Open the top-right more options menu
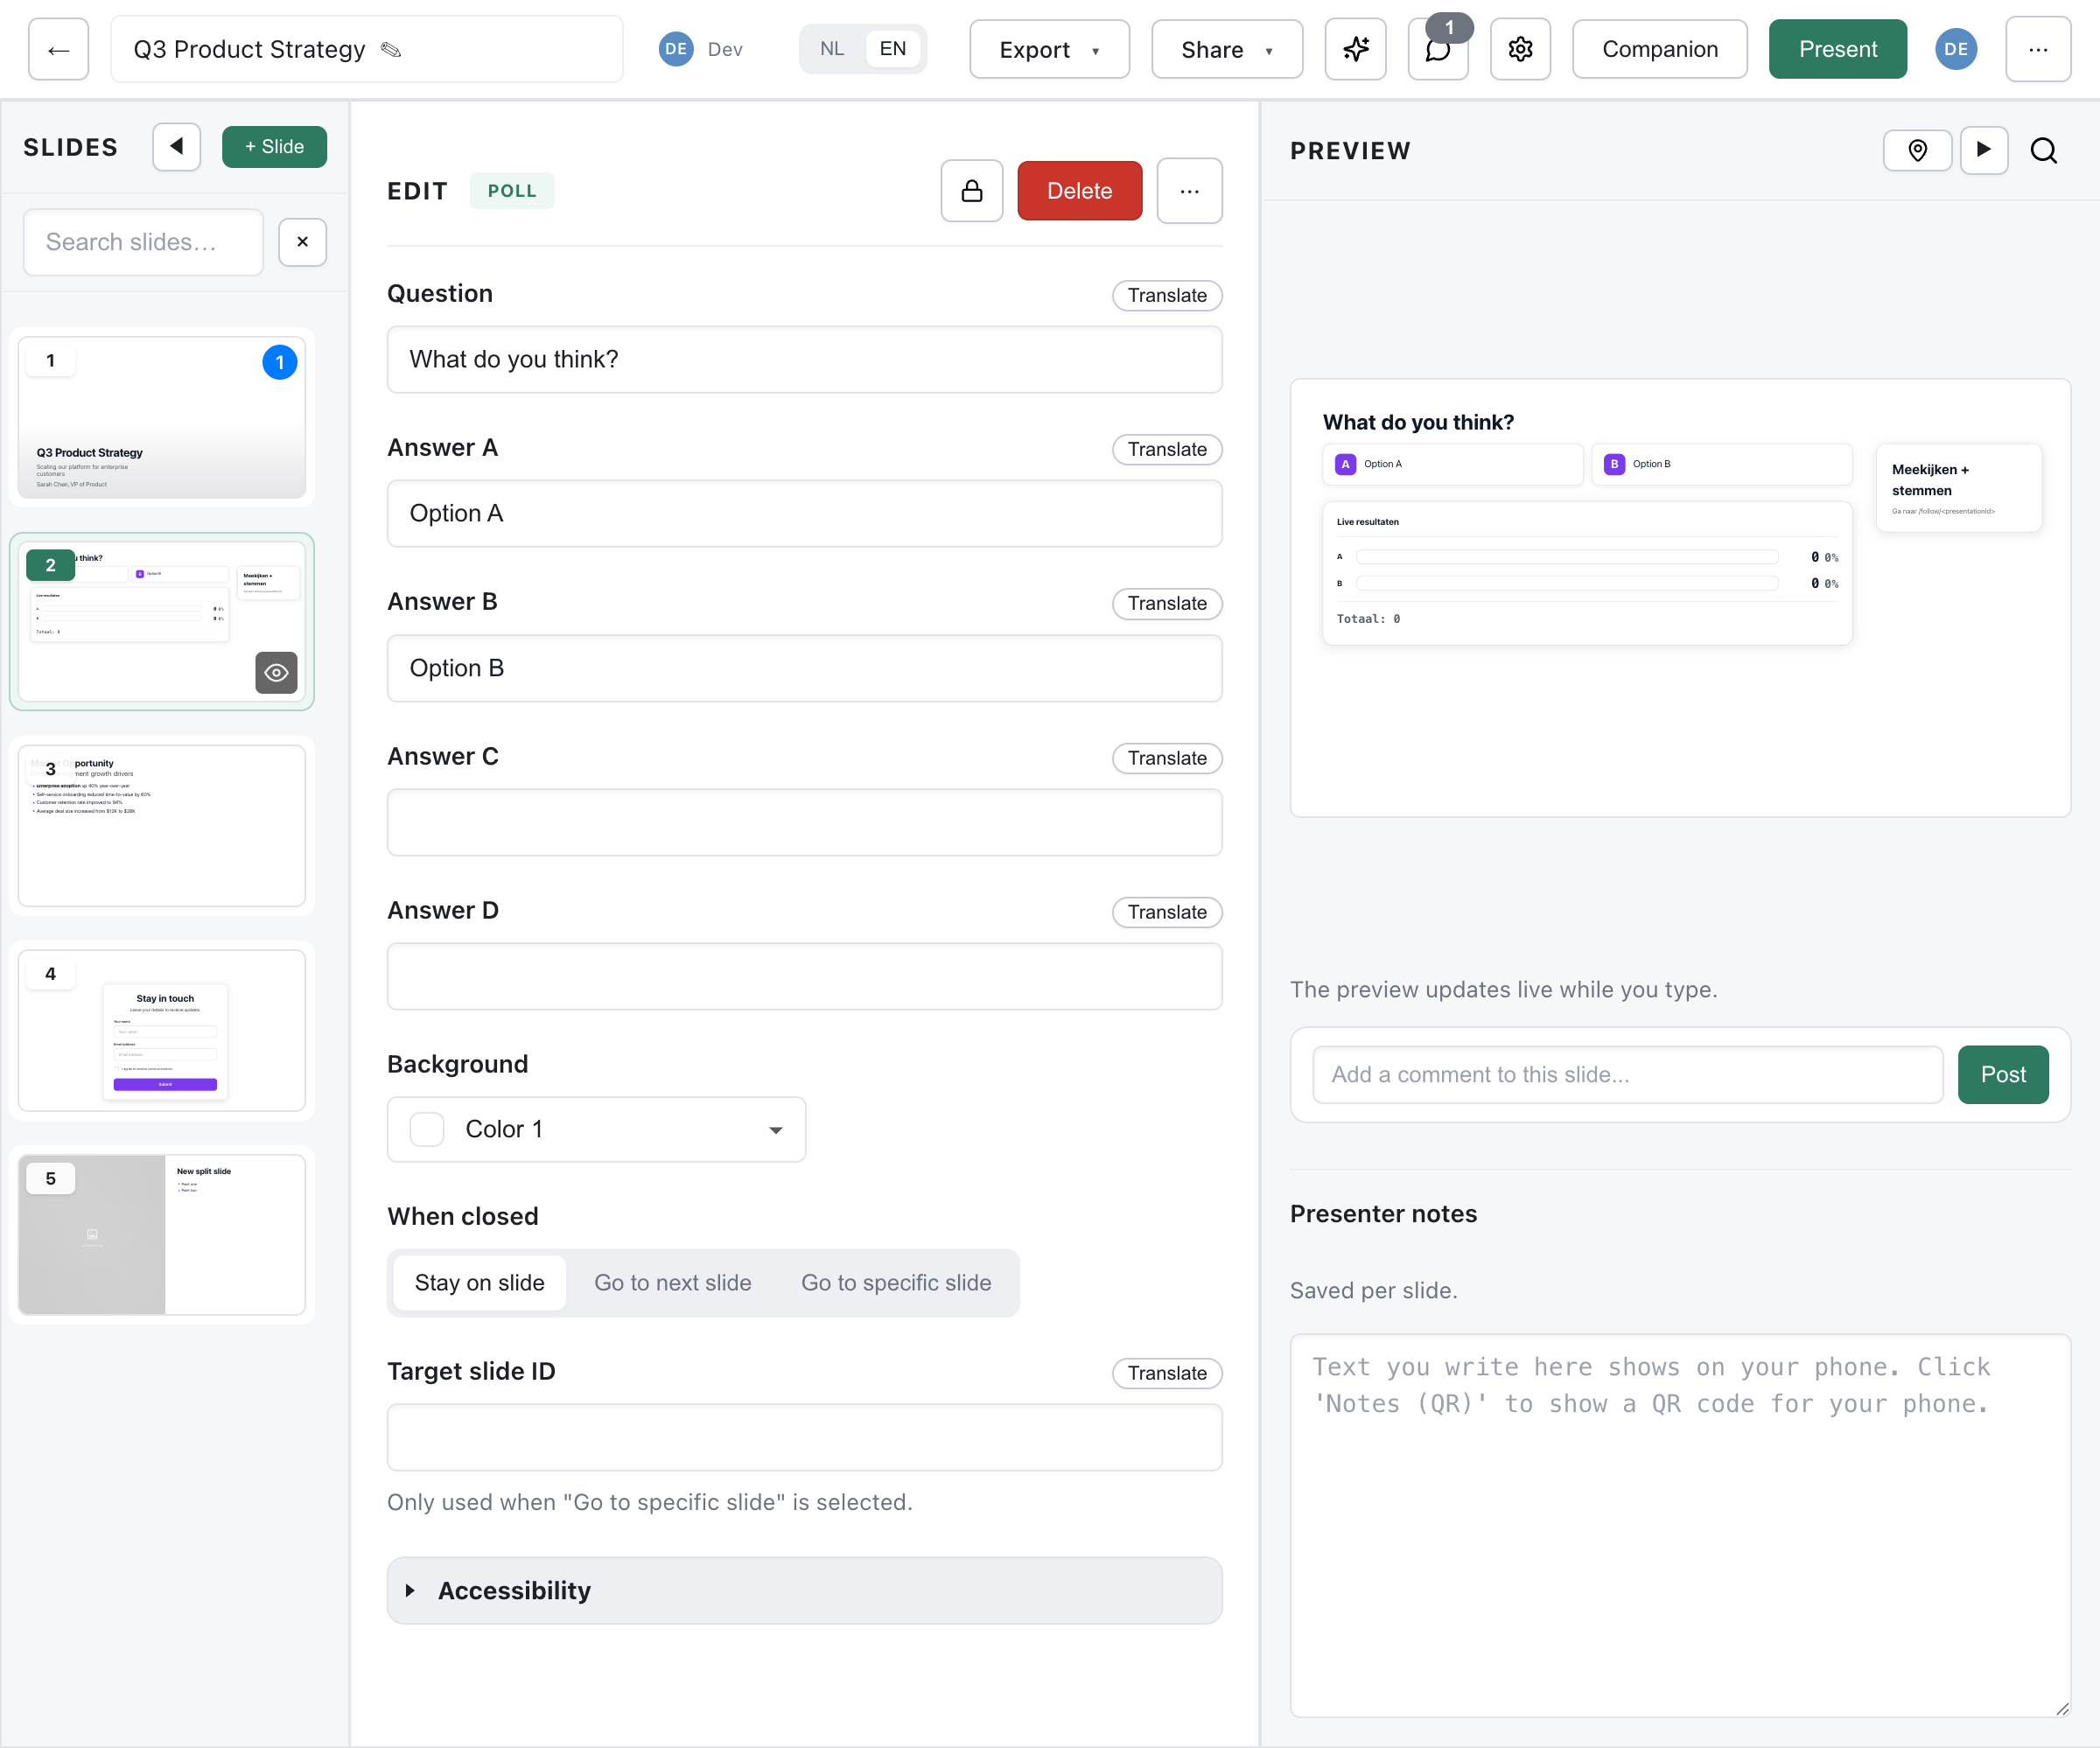This screenshot has width=2100, height=1748. click(2038, 49)
